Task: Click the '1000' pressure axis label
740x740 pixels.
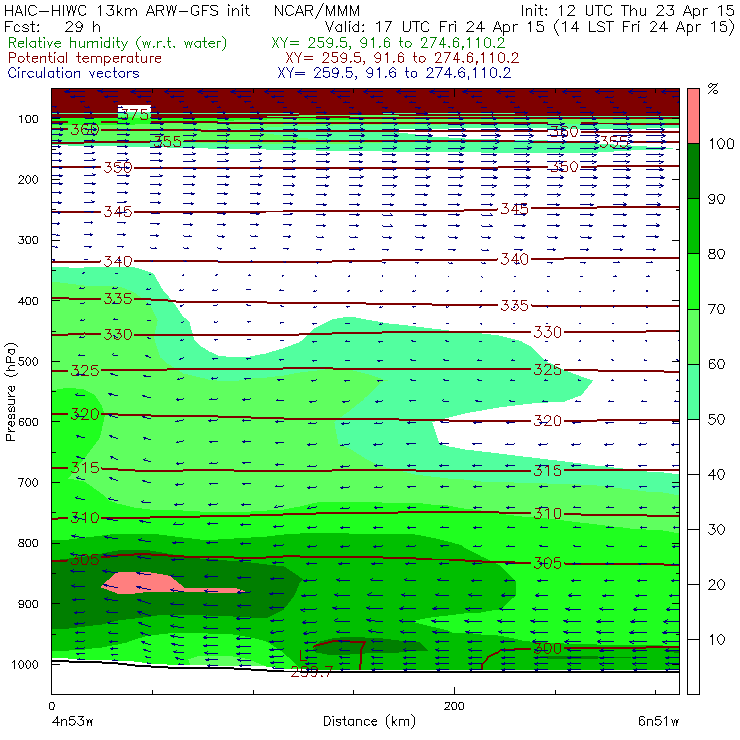Action: 25,664
